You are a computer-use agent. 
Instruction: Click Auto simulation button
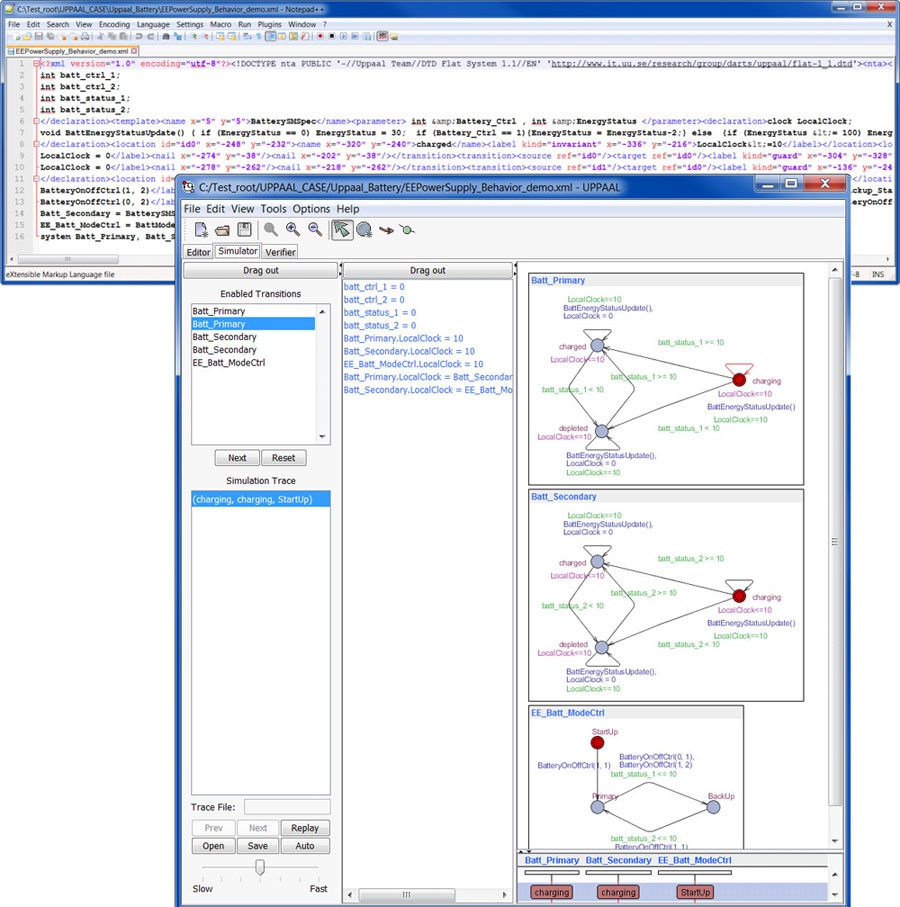pyautogui.click(x=305, y=846)
